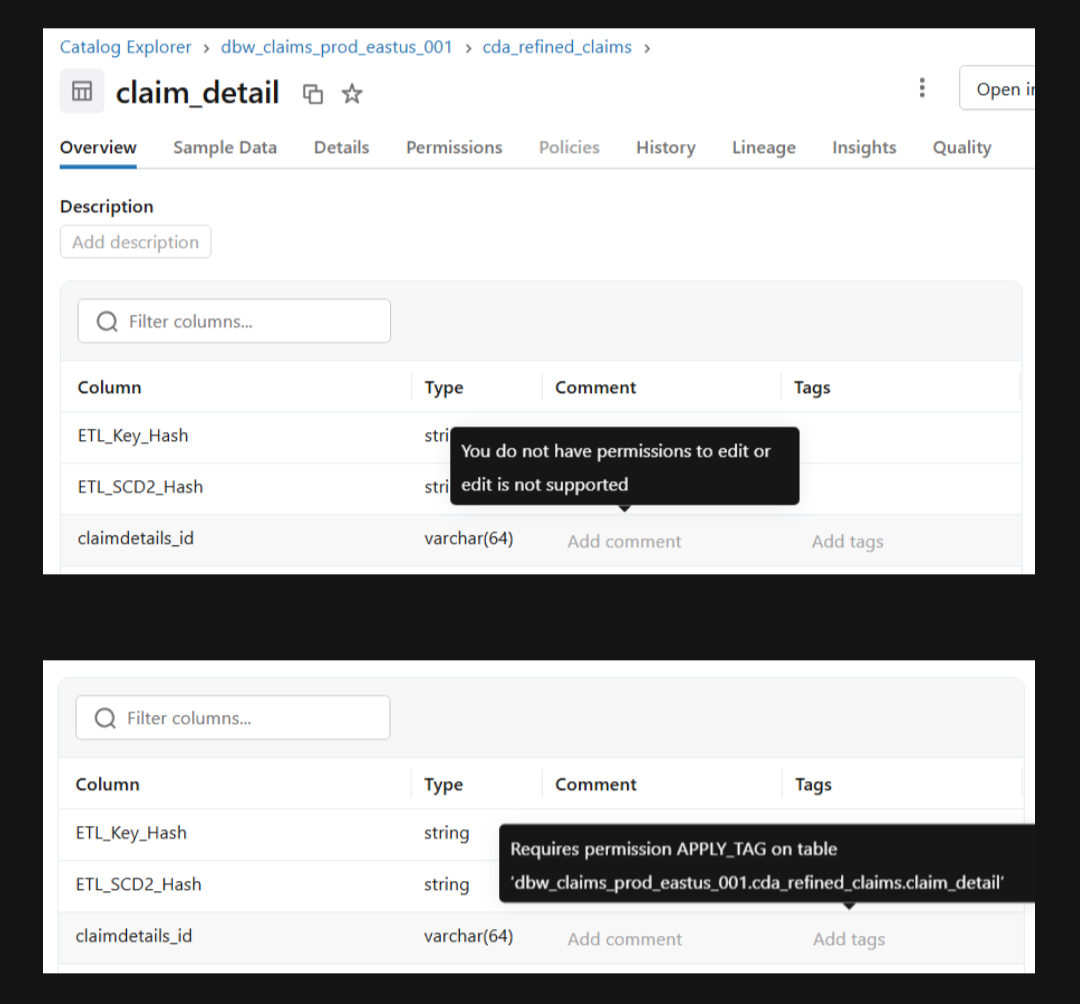Click Add comment in upper claimdetails_id row
This screenshot has width=1080, height=1004.
click(625, 541)
